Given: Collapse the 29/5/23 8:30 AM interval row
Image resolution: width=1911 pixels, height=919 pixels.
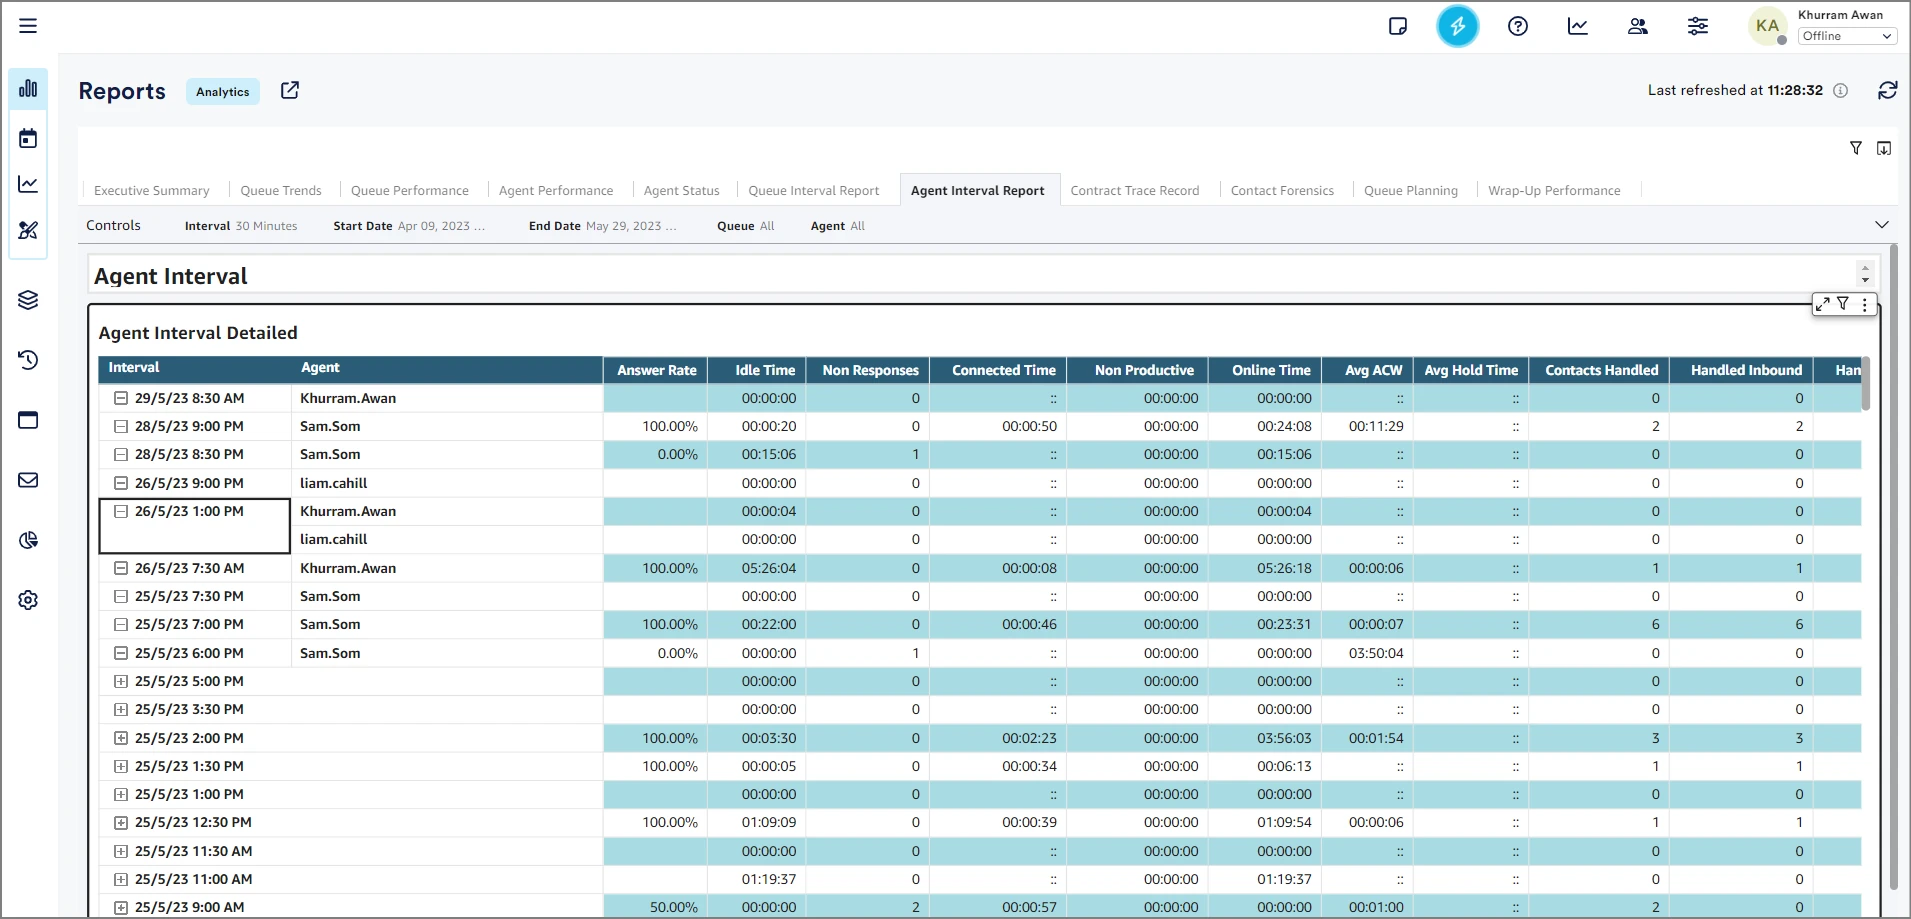Looking at the screenshot, I should [121, 398].
